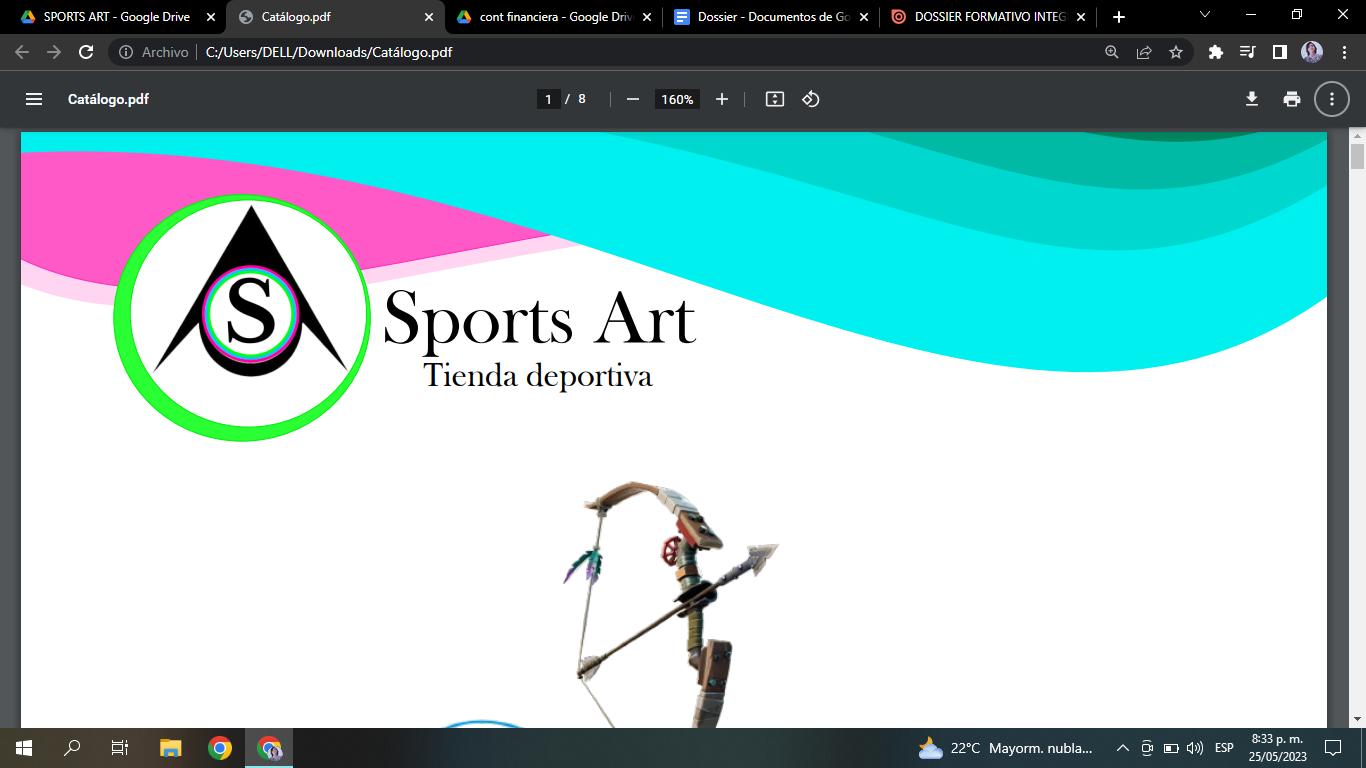Expand the tab search dropdown
The image size is (1366, 768).
1204,15
